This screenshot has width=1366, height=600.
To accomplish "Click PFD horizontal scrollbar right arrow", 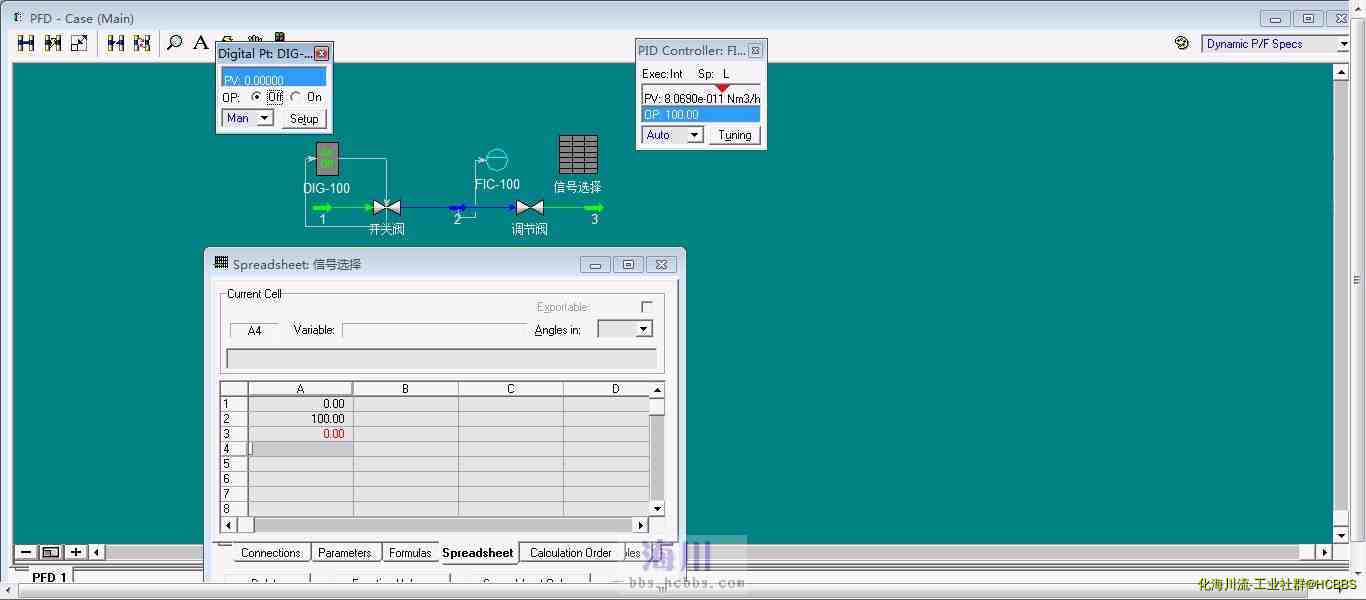I will click(x=1324, y=552).
